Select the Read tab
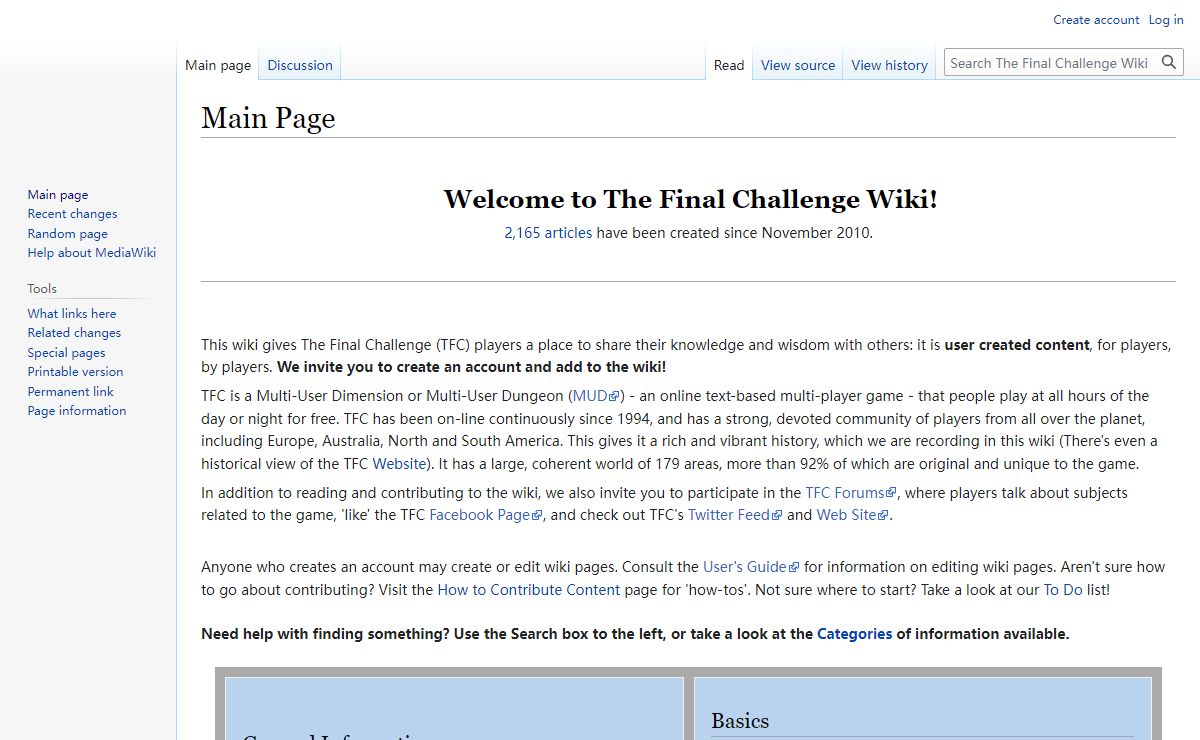1200x740 pixels. tap(729, 65)
